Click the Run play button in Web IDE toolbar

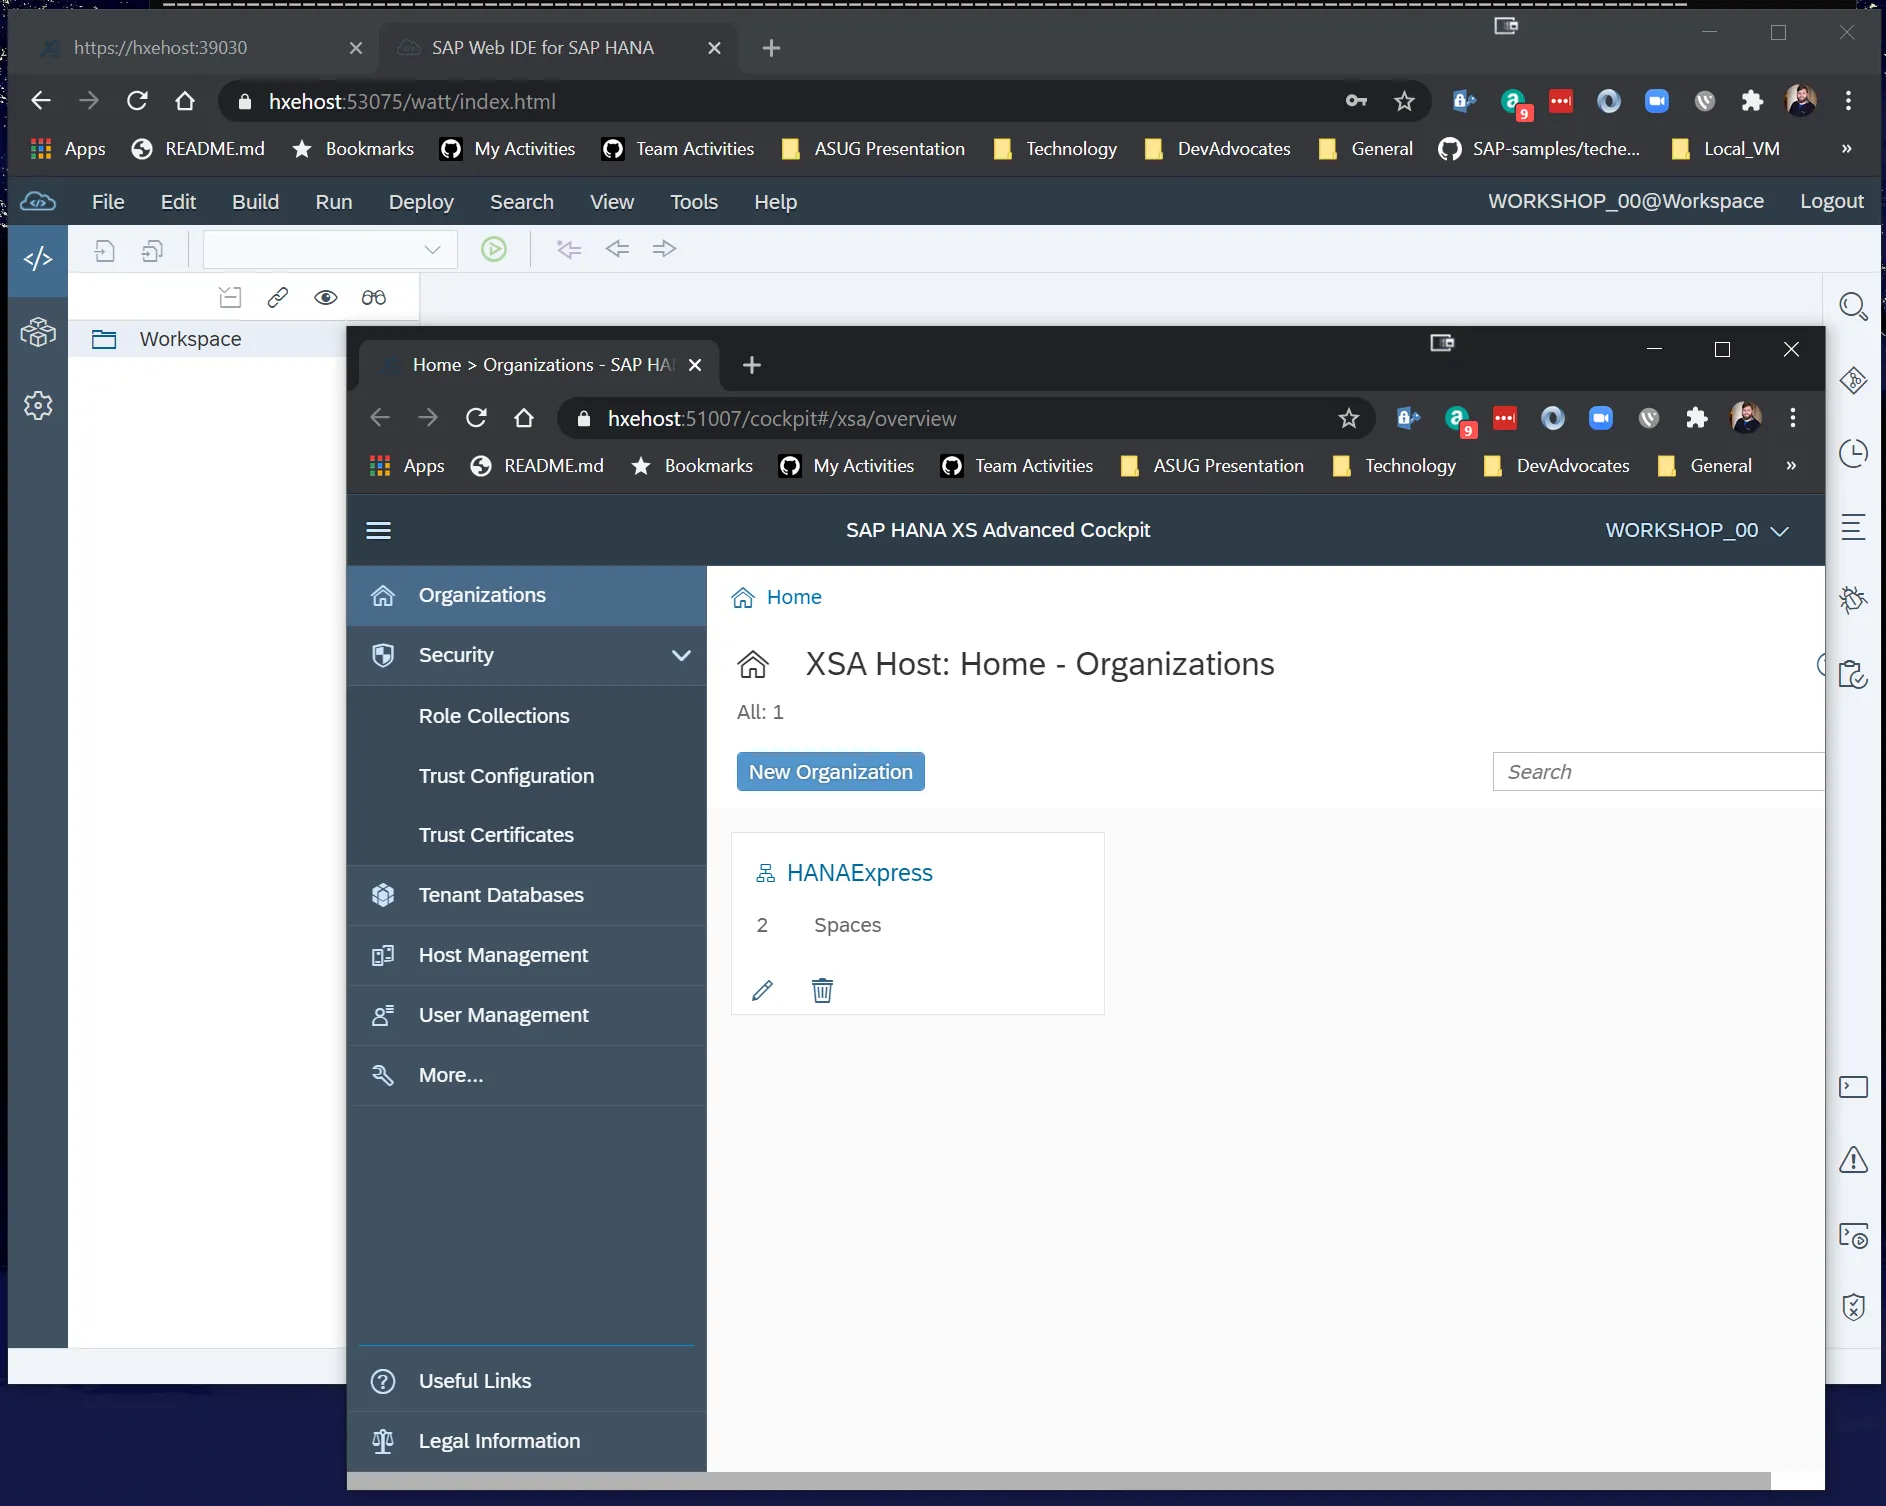click(x=494, y=249)
